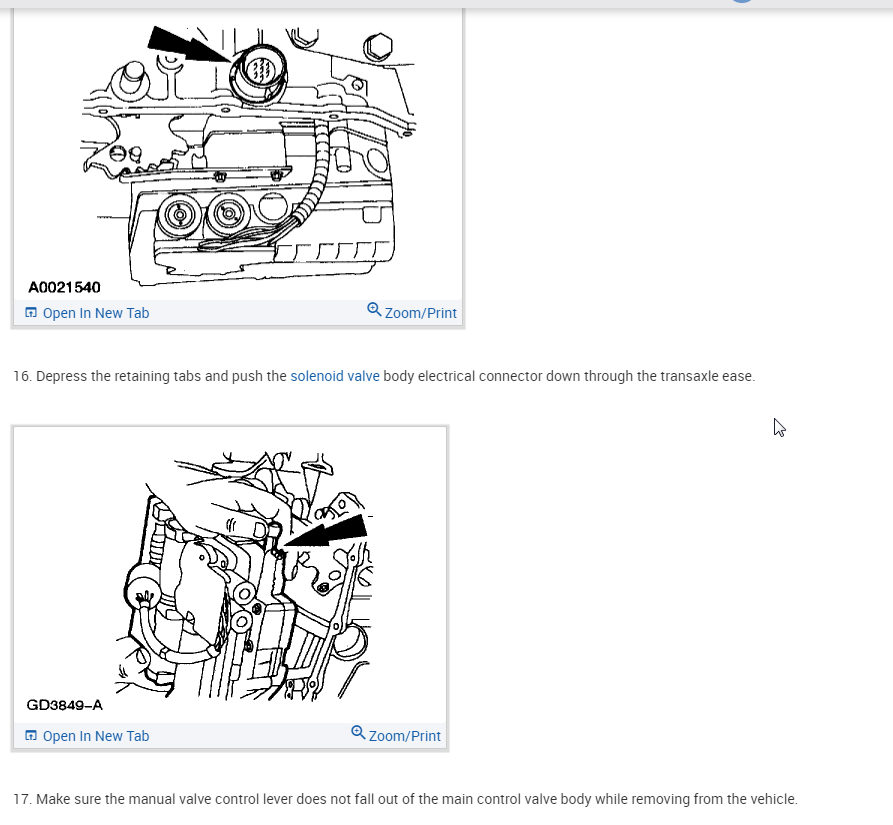Click new-tab icon under diagram A0021540
This screenshot has height=825, width=893.
click(31, 313)
